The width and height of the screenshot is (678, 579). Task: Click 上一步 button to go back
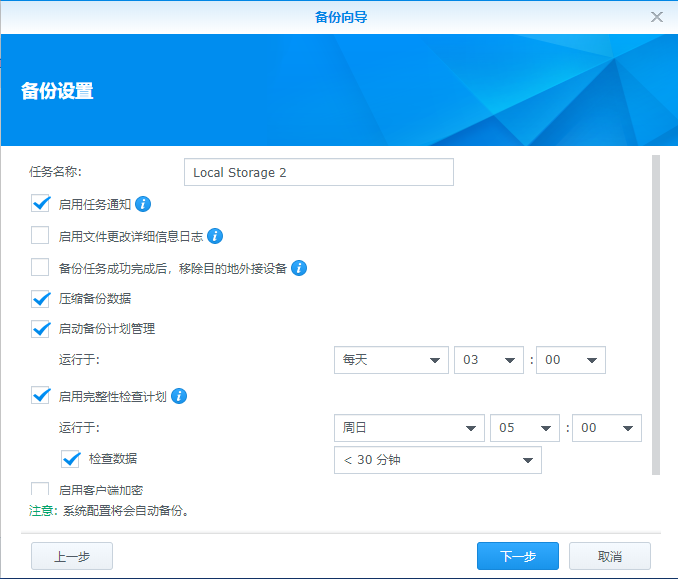coord(72,556)
